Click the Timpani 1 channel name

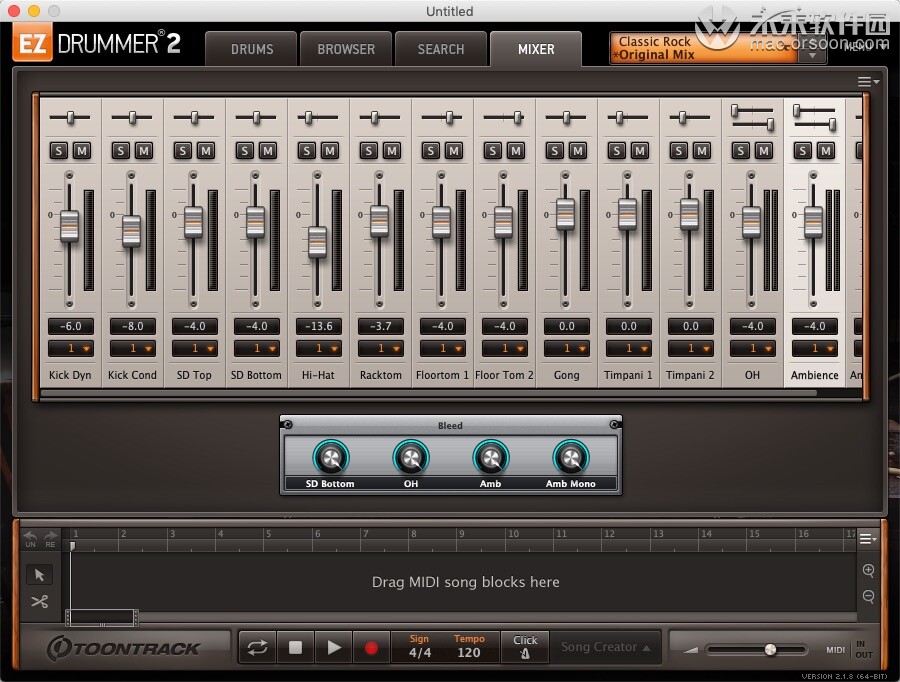pos(628,375)
